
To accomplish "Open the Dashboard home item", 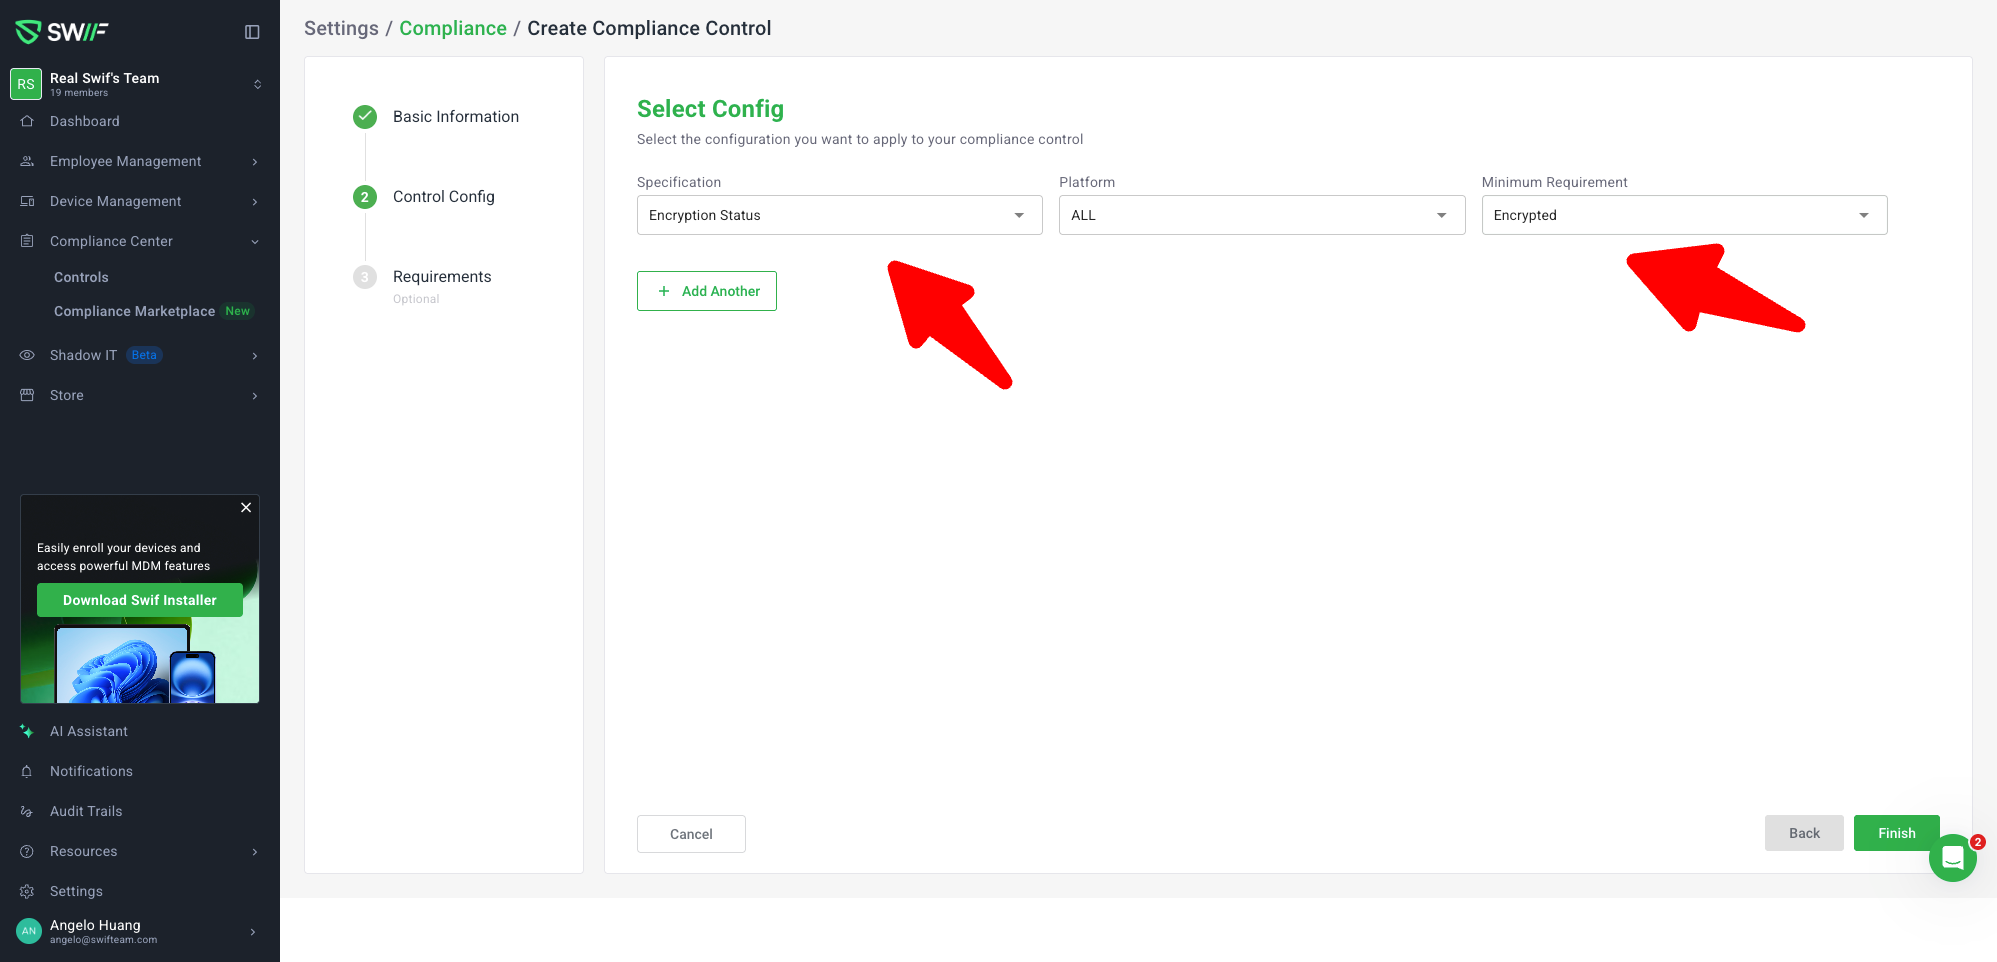I will 84,121.
